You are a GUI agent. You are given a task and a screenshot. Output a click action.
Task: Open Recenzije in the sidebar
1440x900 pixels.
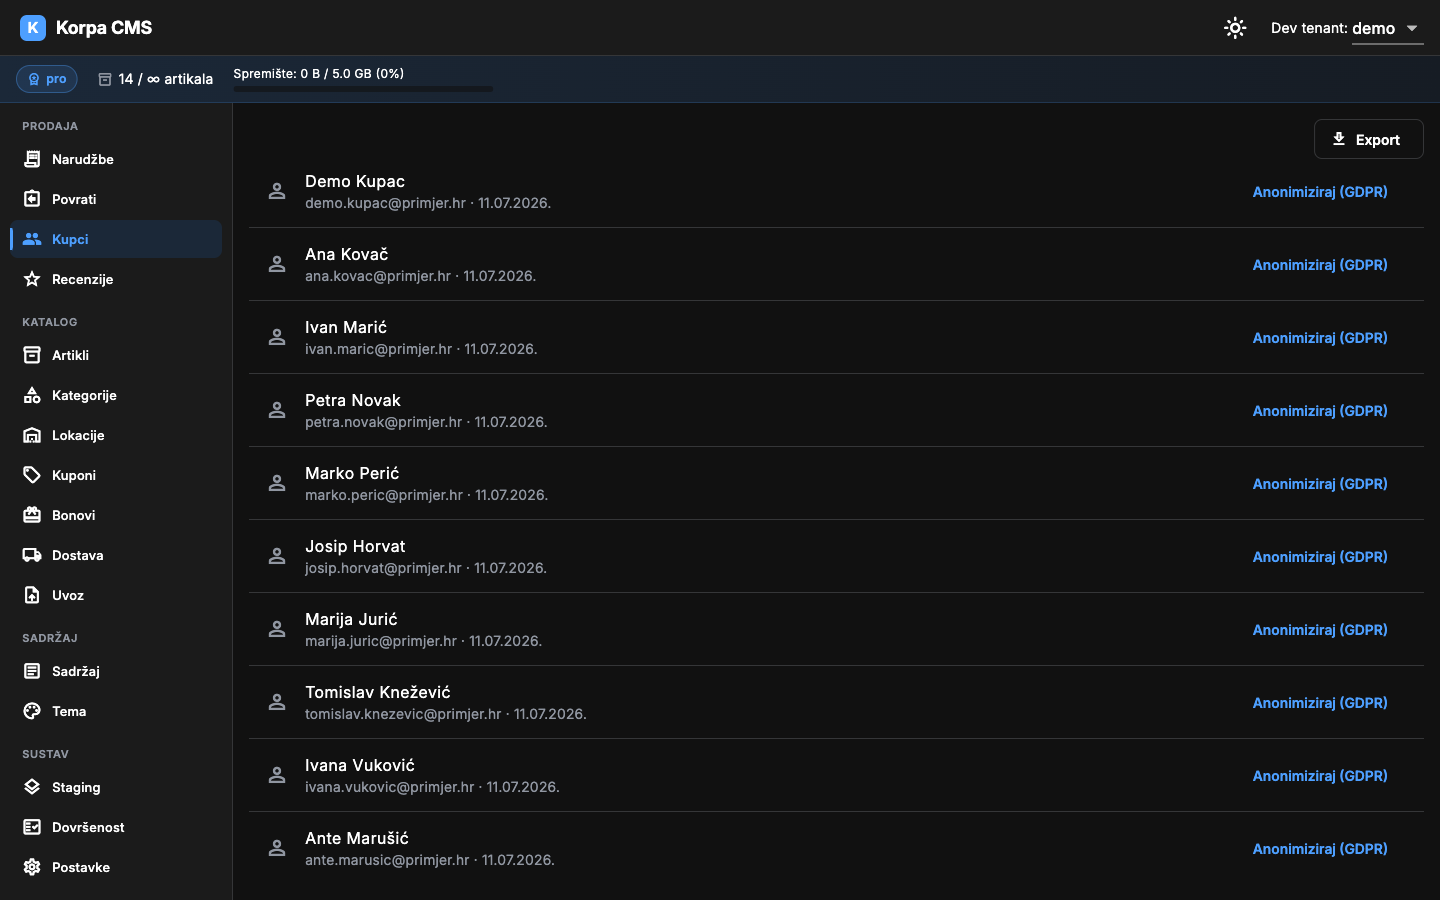coord(116,279)
